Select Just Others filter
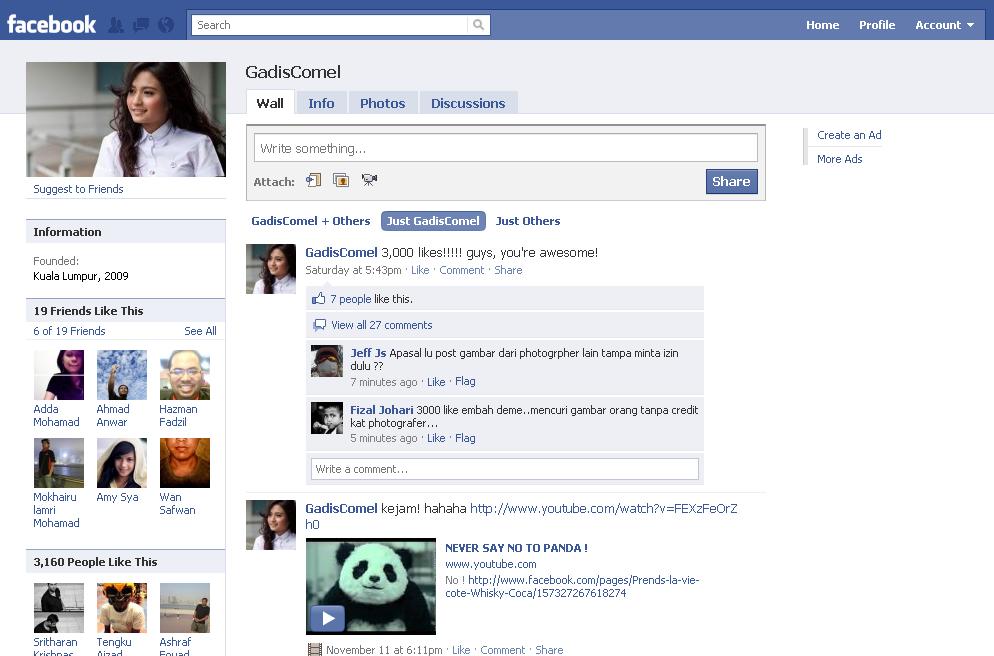Viewport: 994px width, 656px height. click(x=528, y=221)
